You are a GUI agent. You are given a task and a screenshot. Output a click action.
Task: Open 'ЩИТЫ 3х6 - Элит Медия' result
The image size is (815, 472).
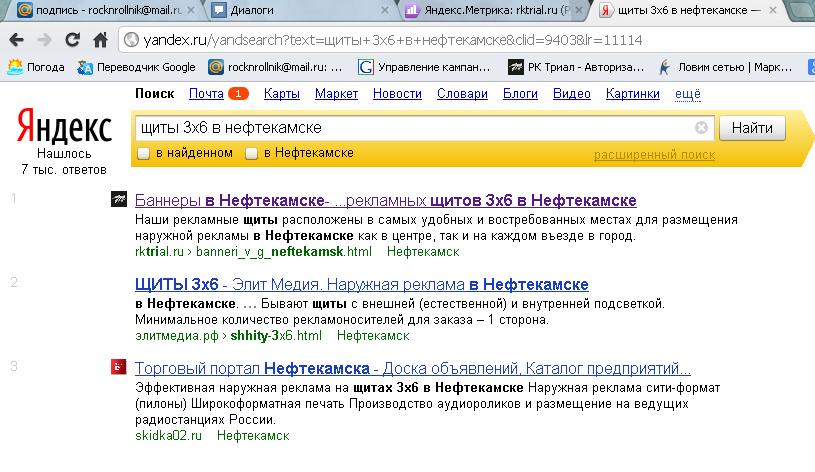(x=361, y=284)
